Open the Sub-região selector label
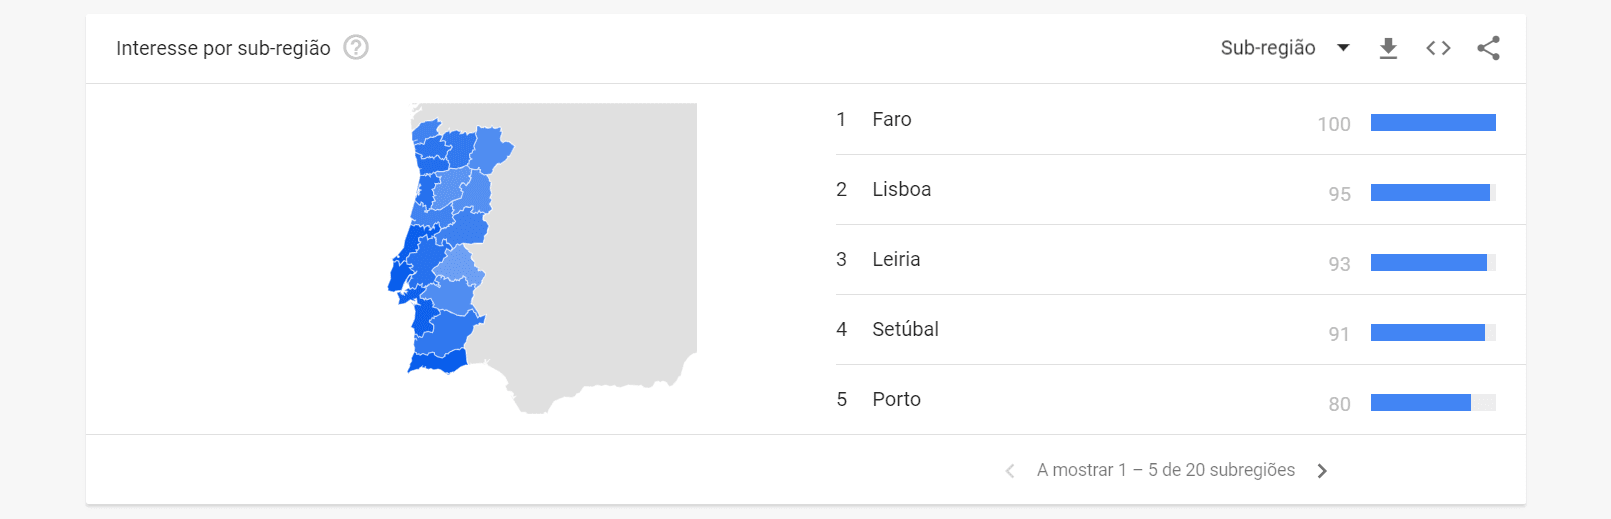 tap(1268, 48)
